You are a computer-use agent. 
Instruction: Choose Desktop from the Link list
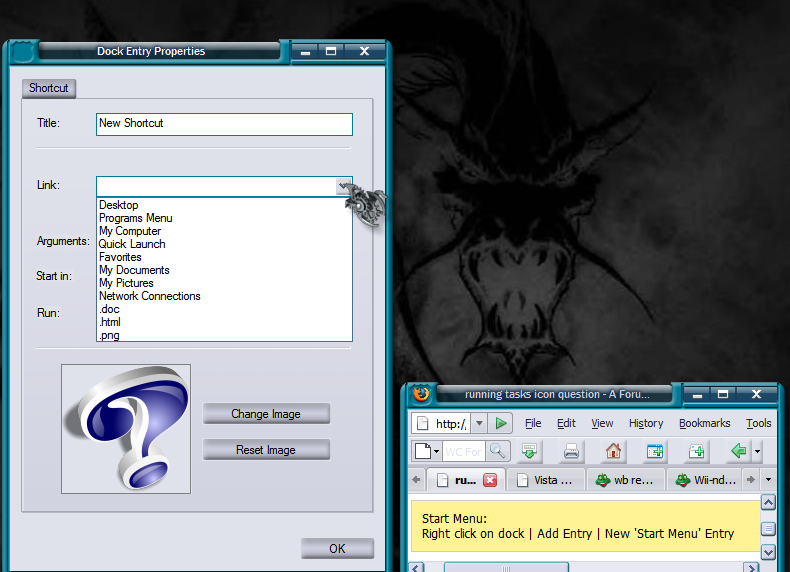point(224,205)
